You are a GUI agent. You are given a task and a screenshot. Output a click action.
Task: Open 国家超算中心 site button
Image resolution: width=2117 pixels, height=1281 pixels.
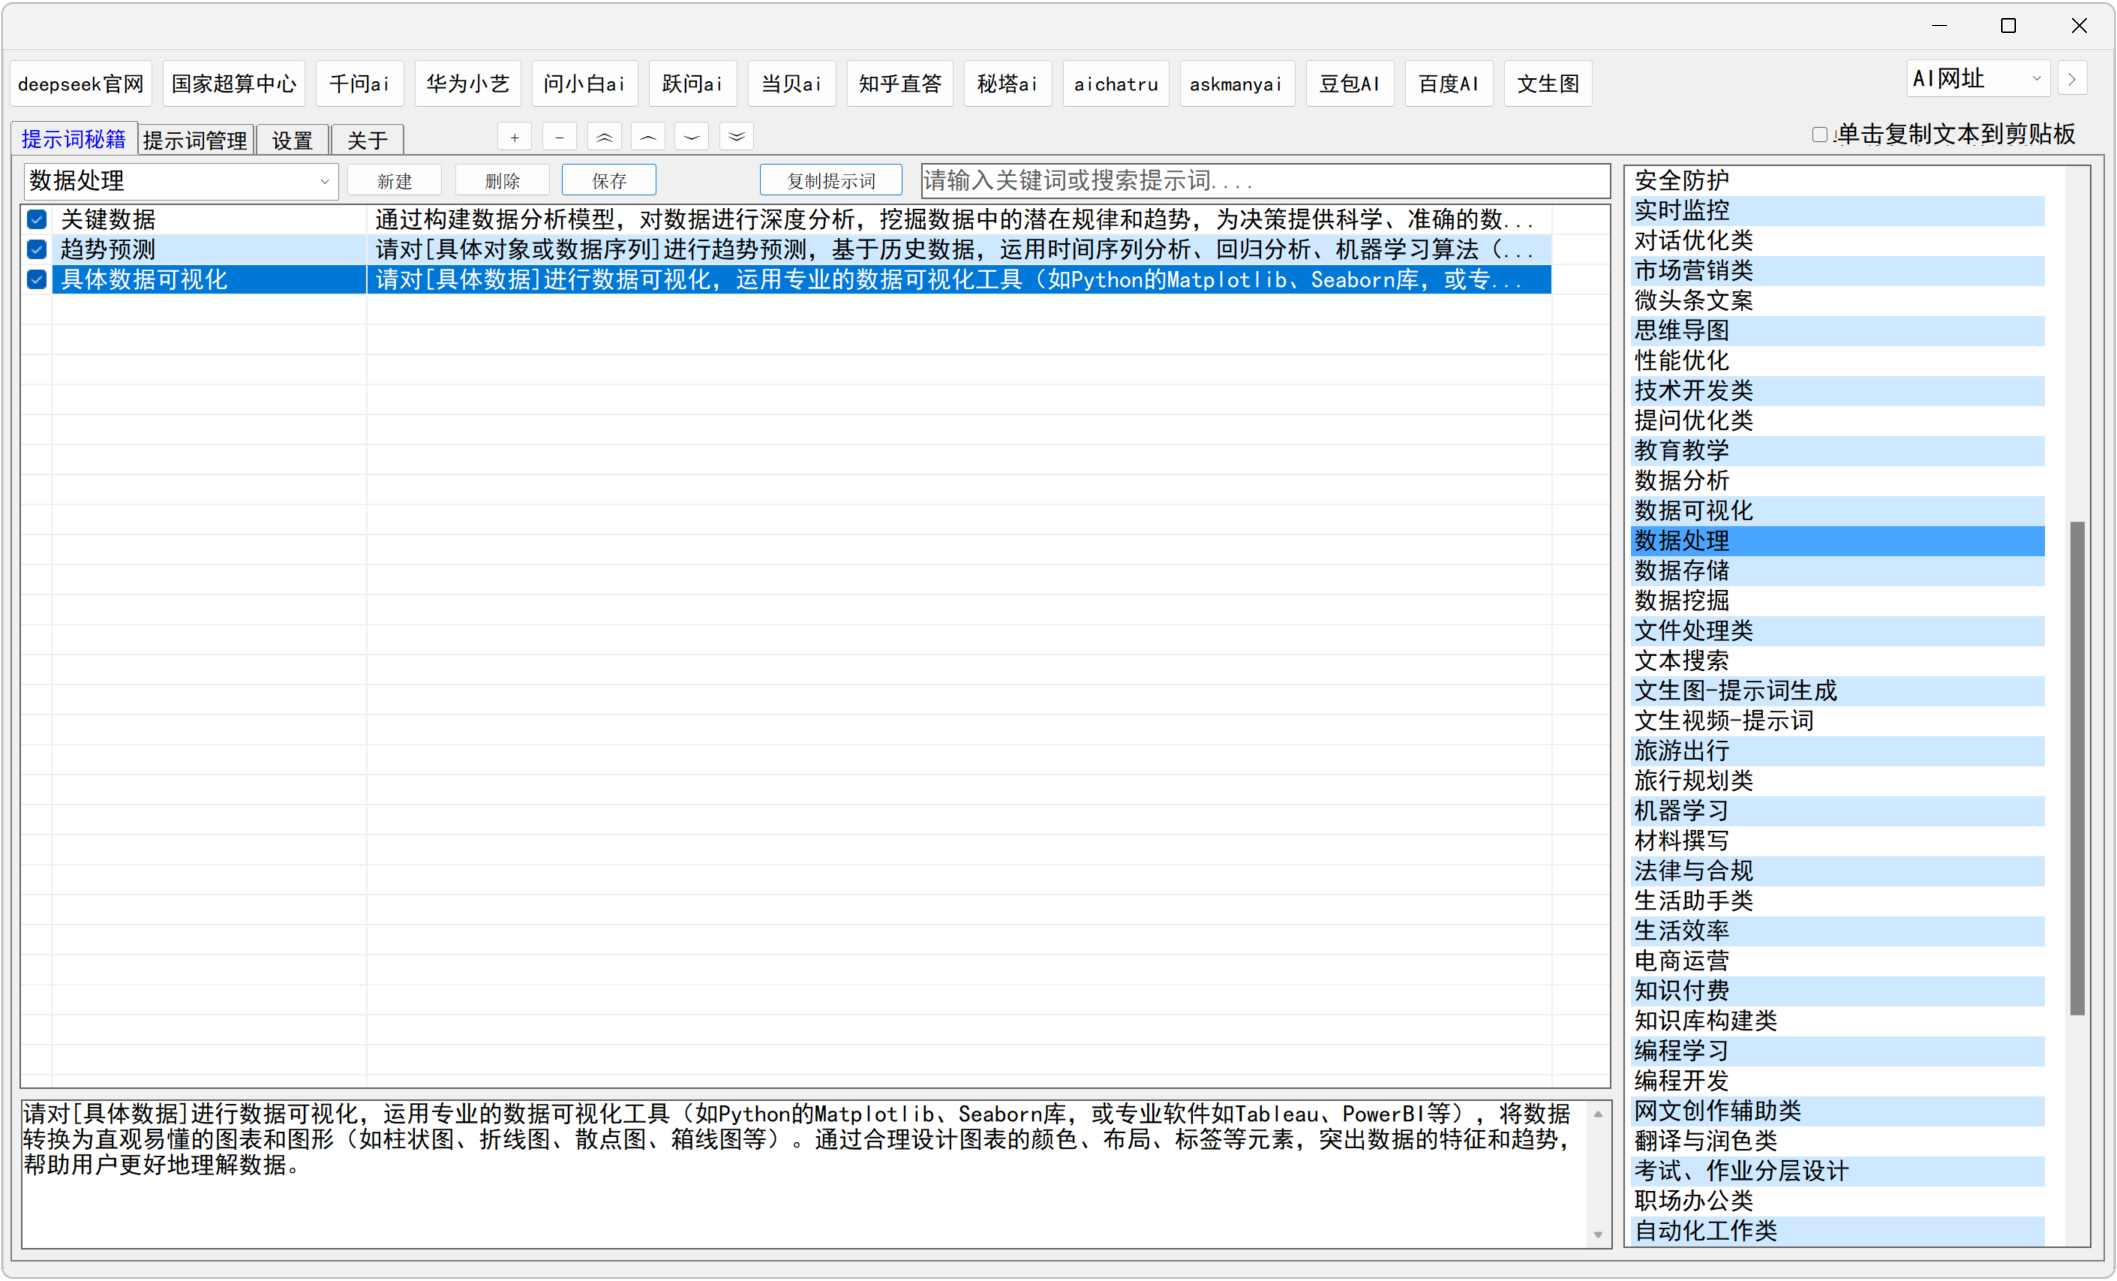click(x=234, y=84)
